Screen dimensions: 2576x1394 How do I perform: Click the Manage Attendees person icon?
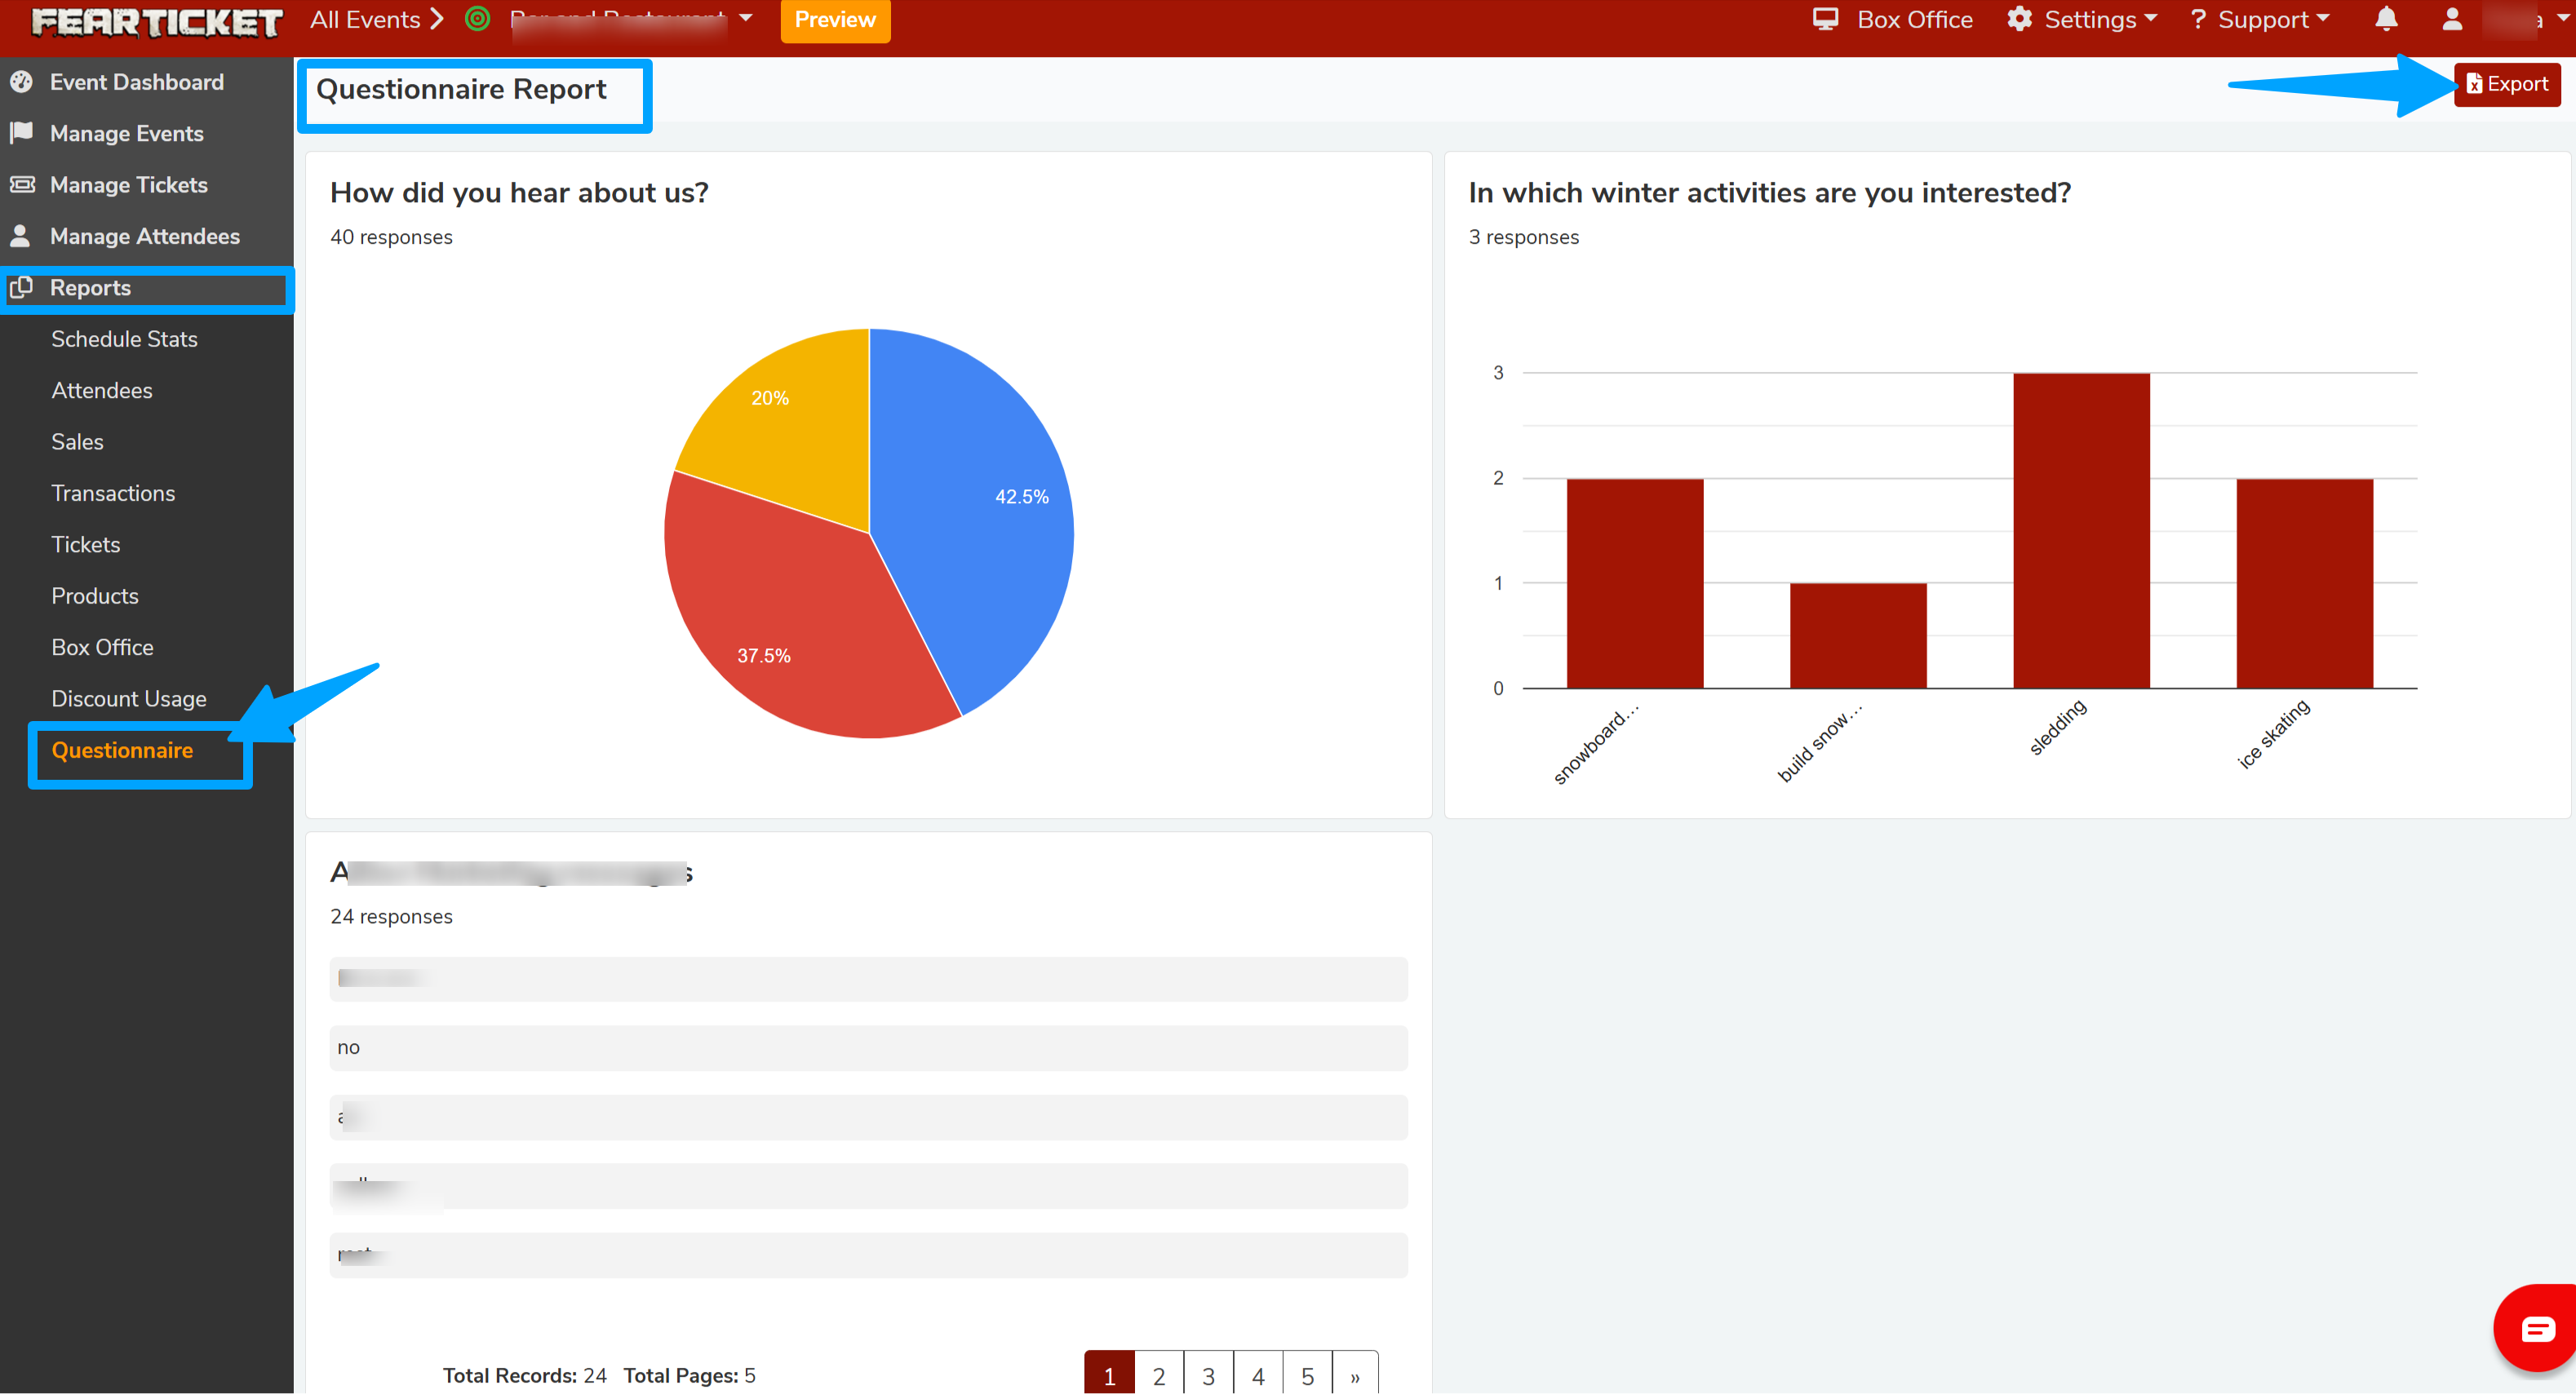click(21, 236)
